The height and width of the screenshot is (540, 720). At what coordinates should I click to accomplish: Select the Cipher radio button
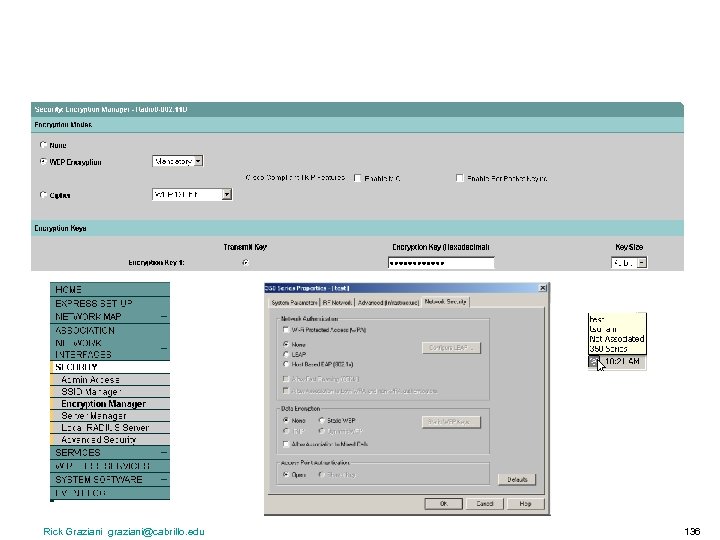43,195
